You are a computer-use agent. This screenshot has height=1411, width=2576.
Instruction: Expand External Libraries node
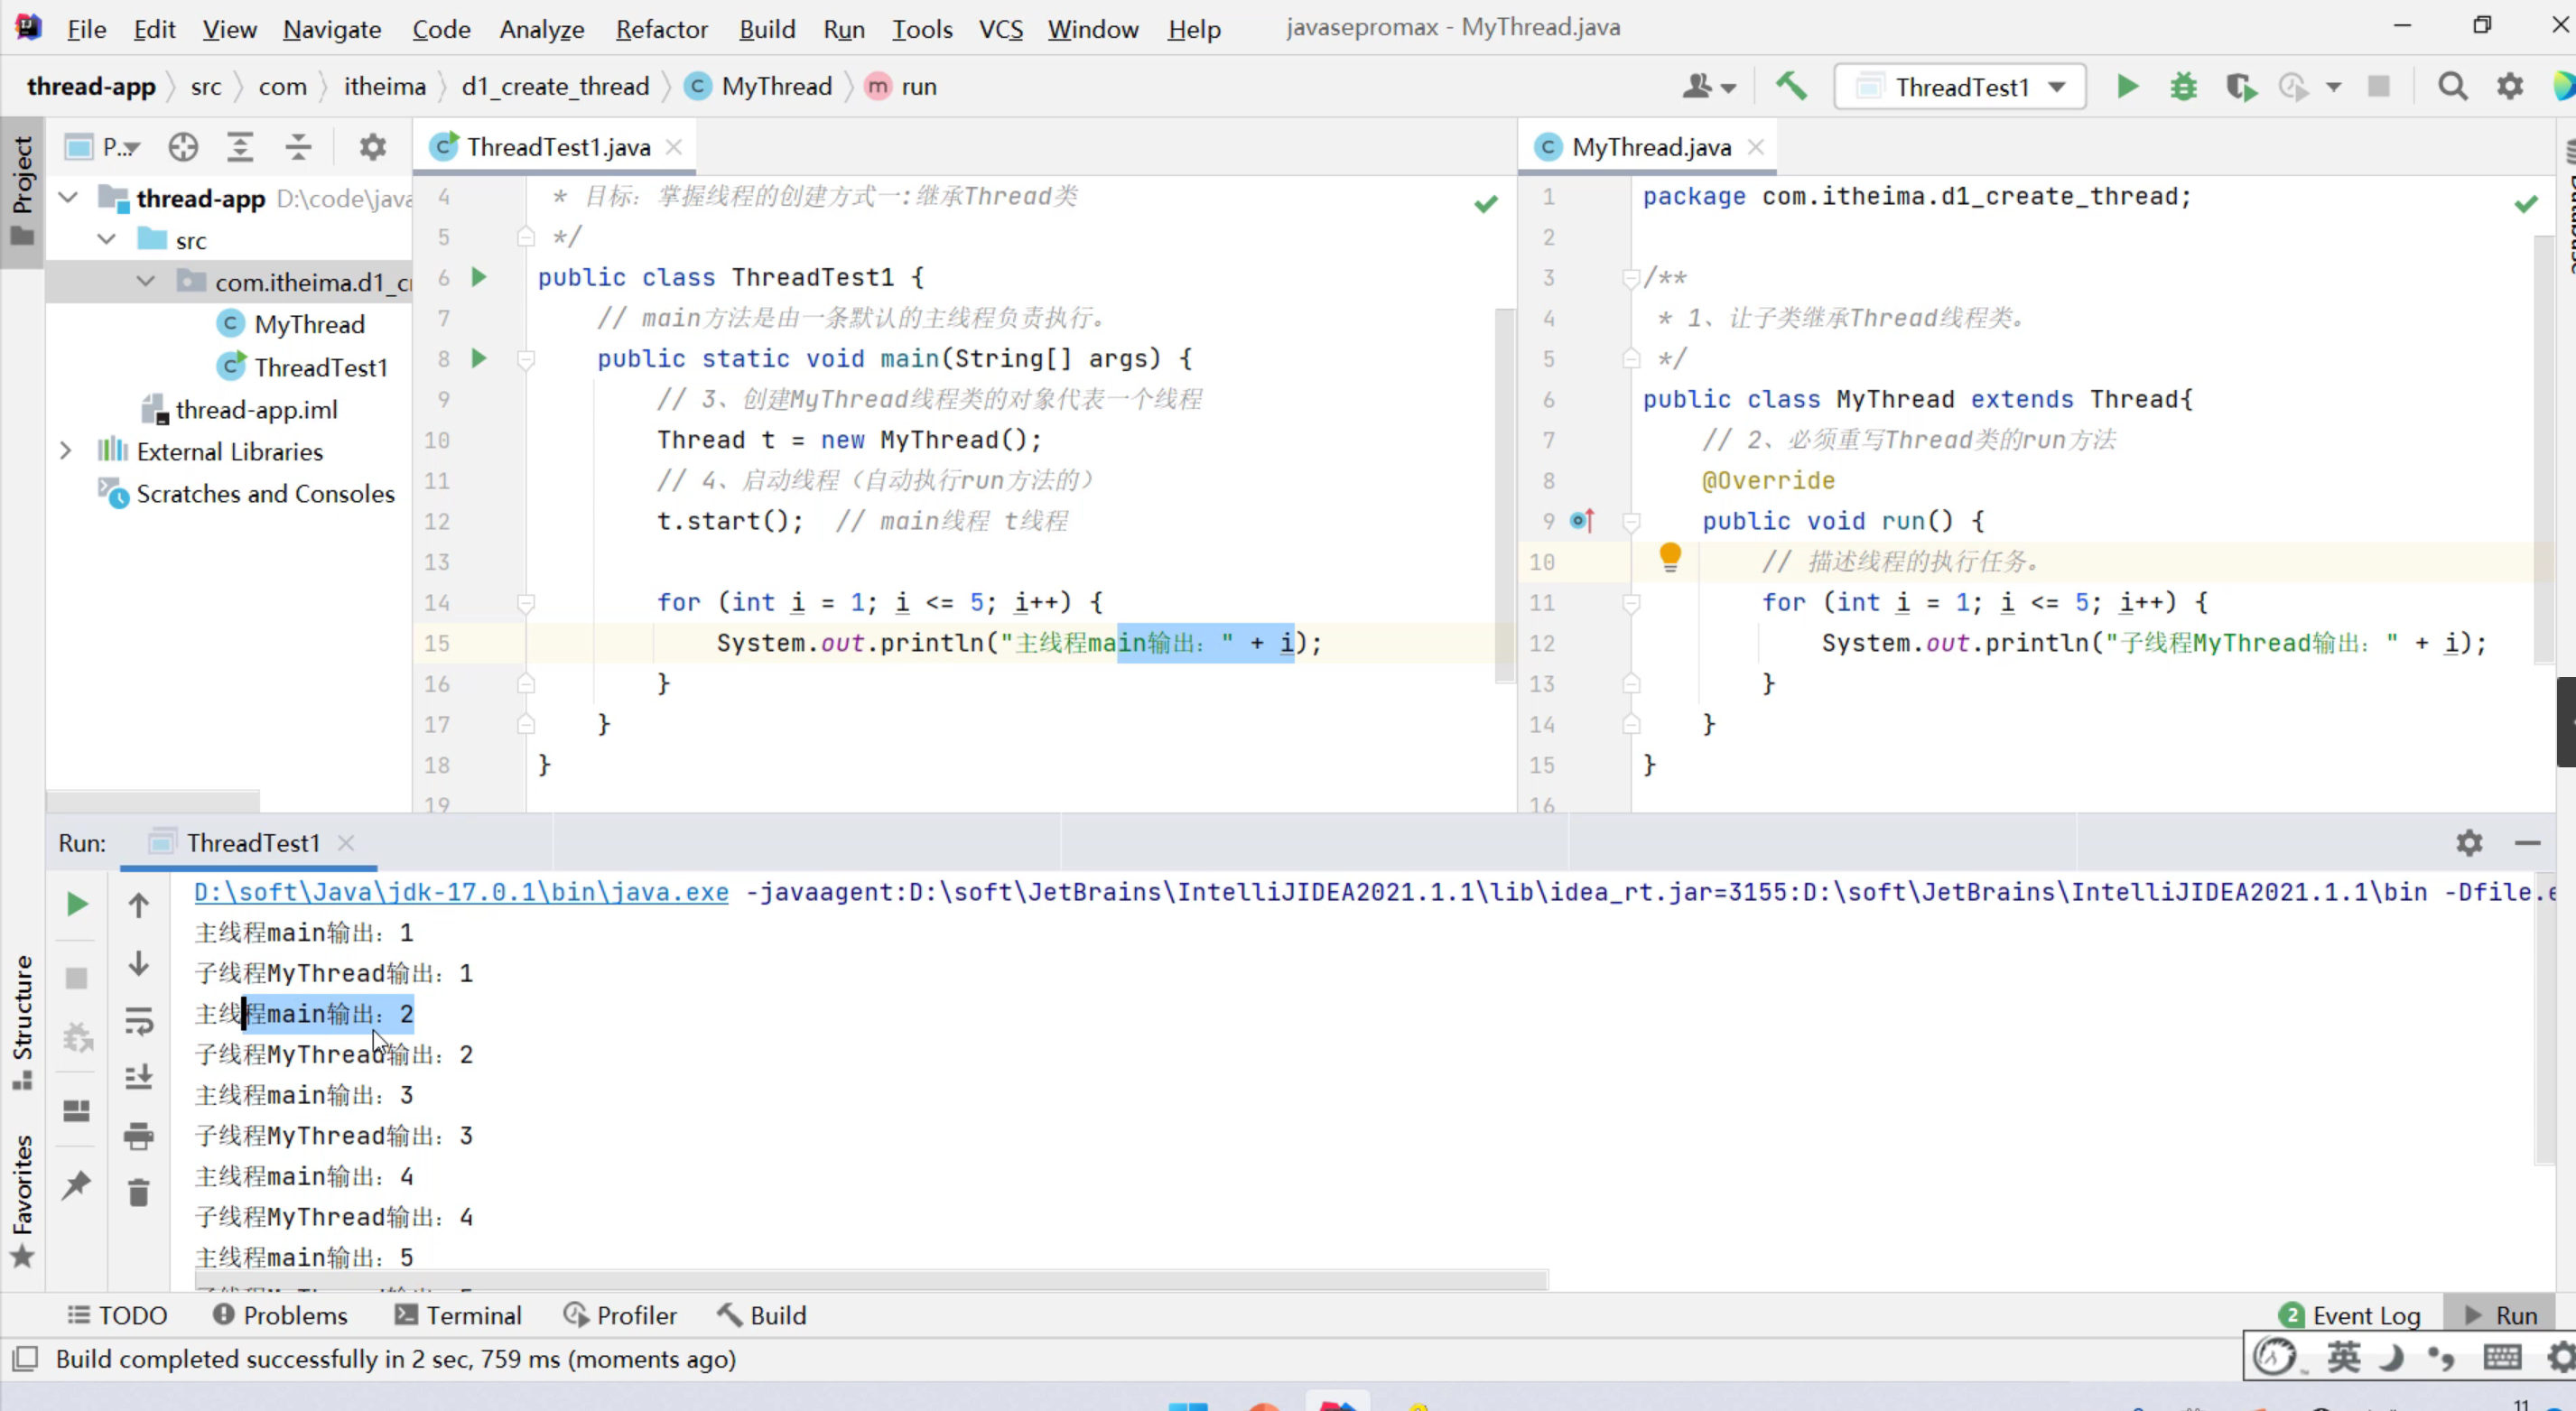(66, 451)
